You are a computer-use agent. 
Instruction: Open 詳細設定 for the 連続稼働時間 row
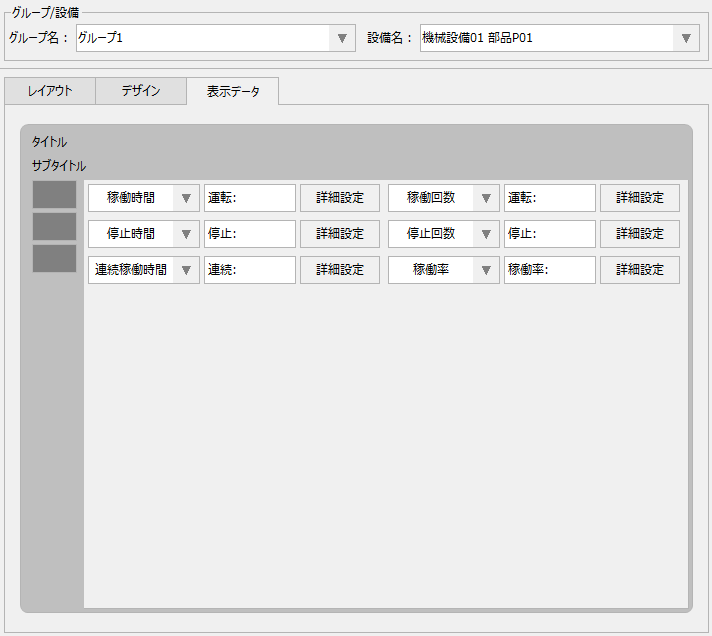(x=340, y=270)
